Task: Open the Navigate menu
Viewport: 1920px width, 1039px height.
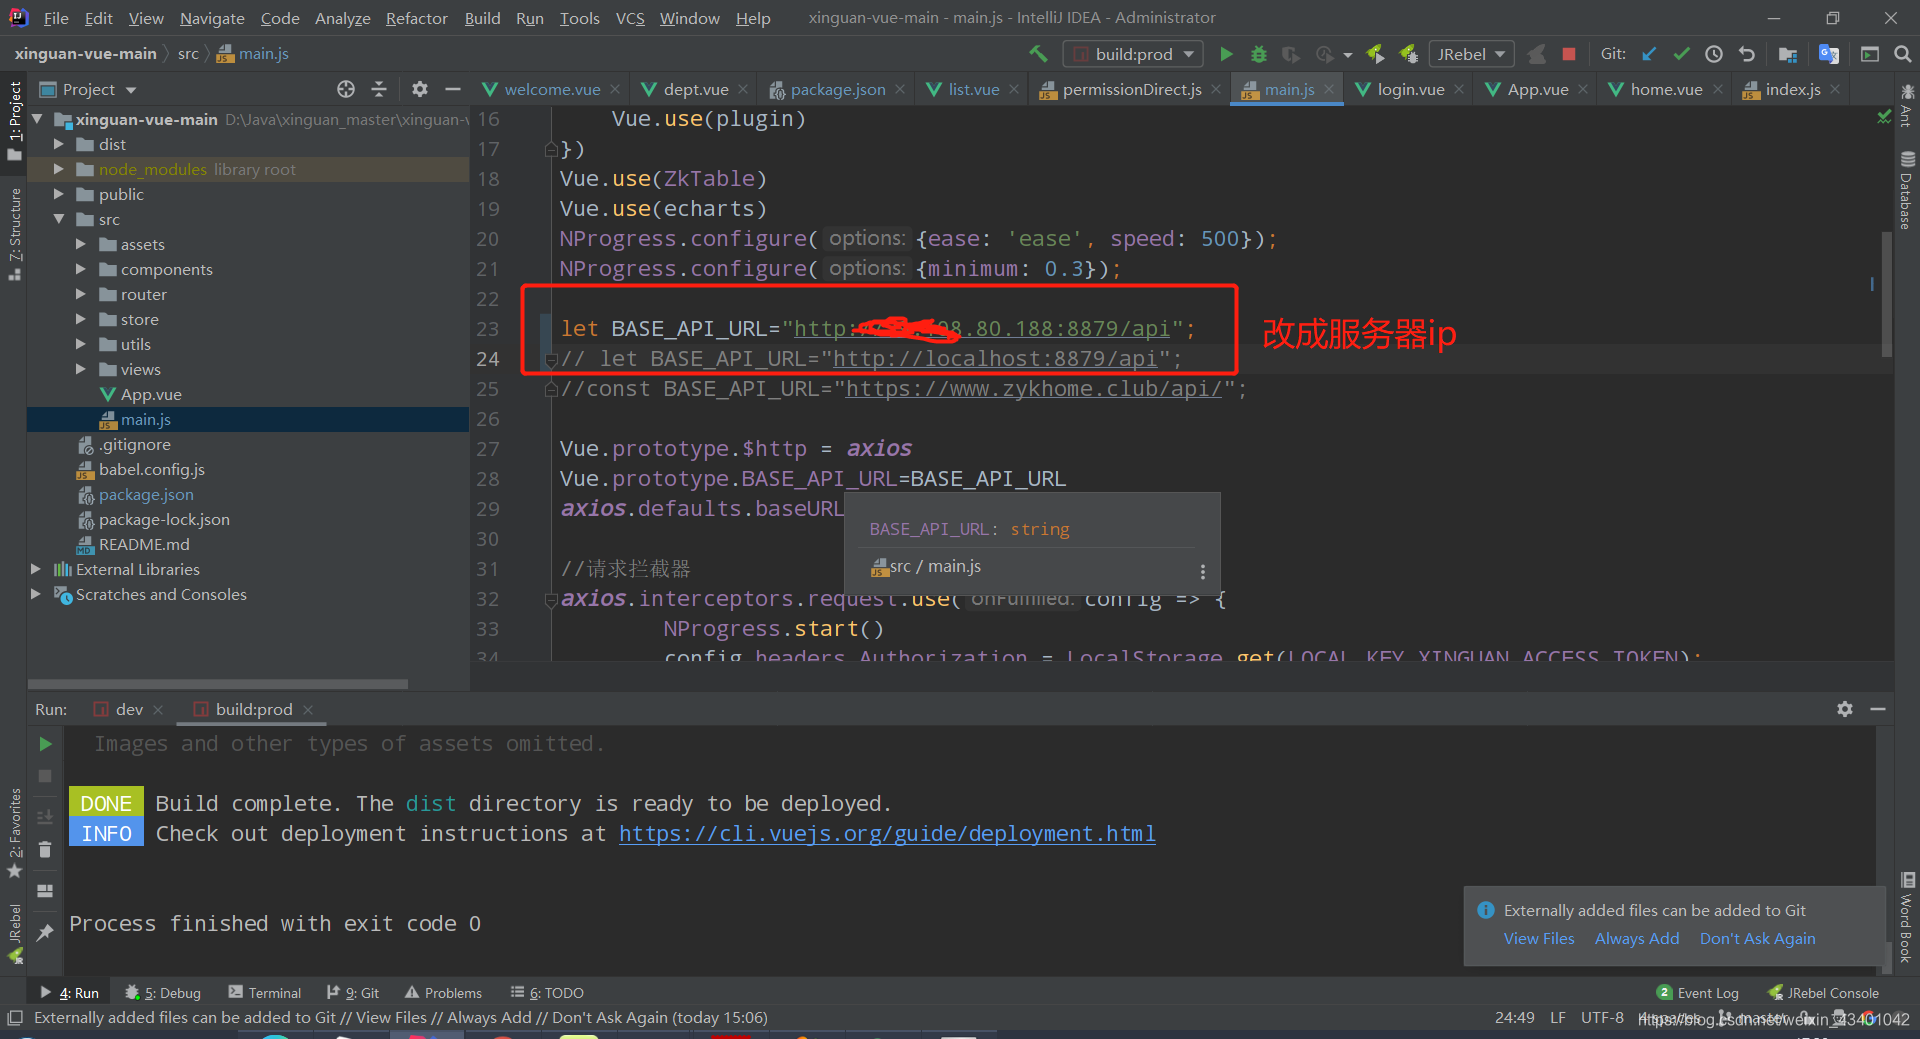Action: [x=212, y=18]
